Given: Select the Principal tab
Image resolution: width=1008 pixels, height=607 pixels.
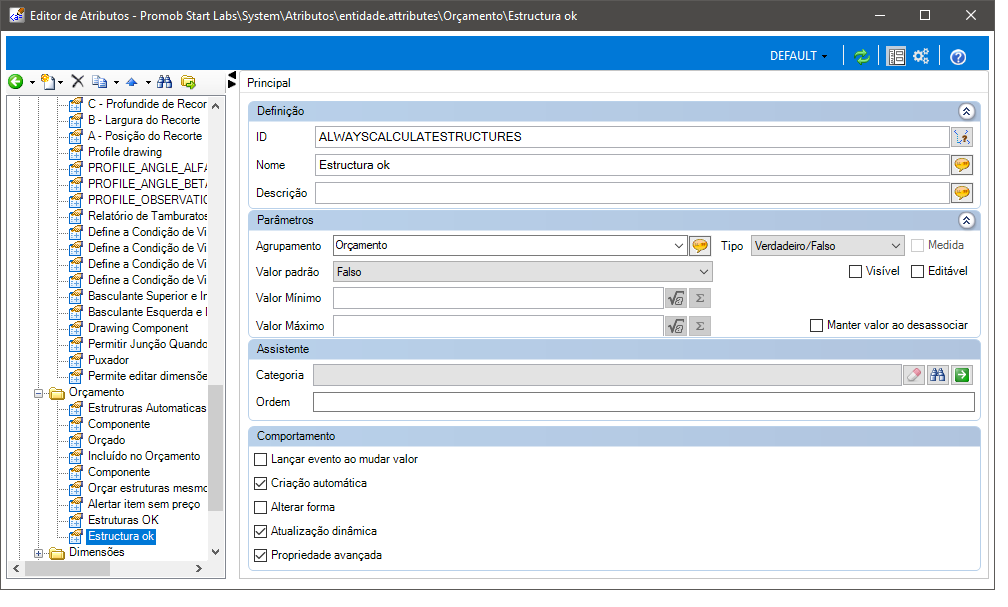Looking at the screenshot, I should [x=269, y=83].
